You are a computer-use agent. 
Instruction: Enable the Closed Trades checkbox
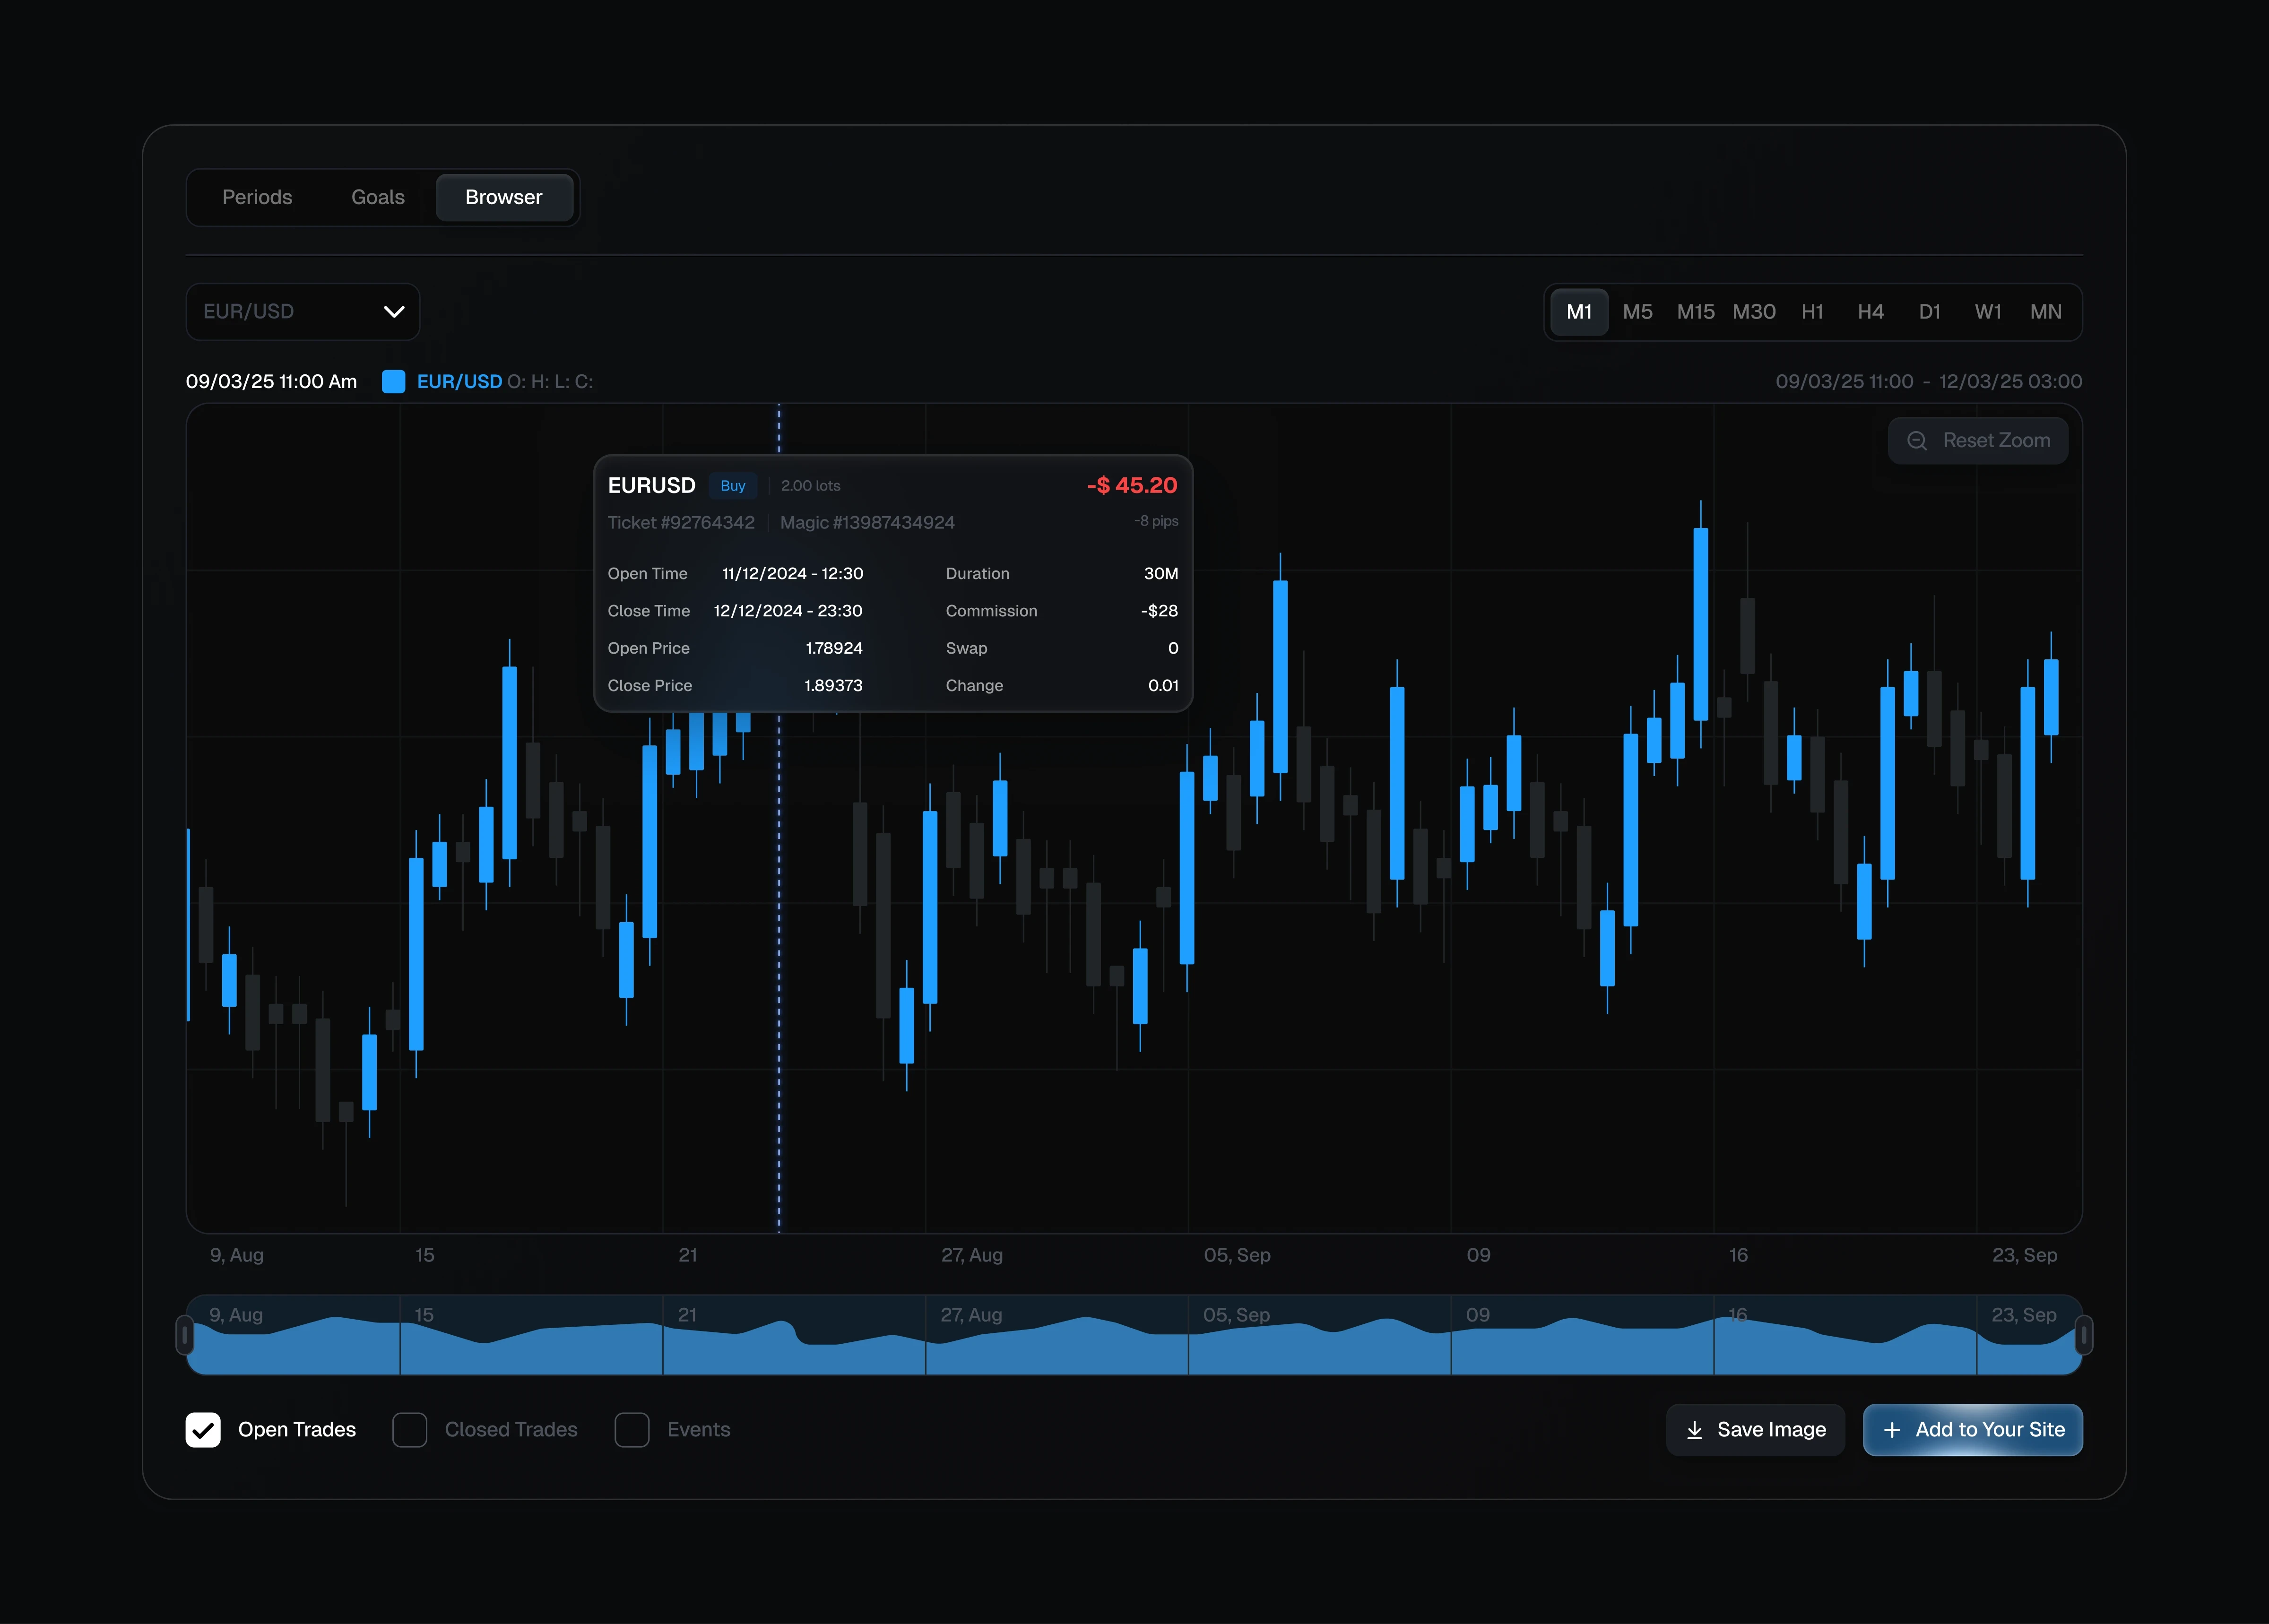pos(409,1430)
